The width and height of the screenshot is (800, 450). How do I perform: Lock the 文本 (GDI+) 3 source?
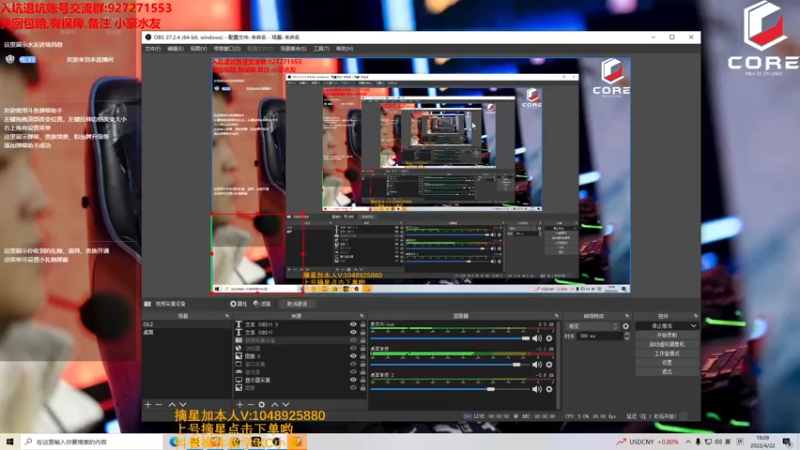tap(363, 324)
